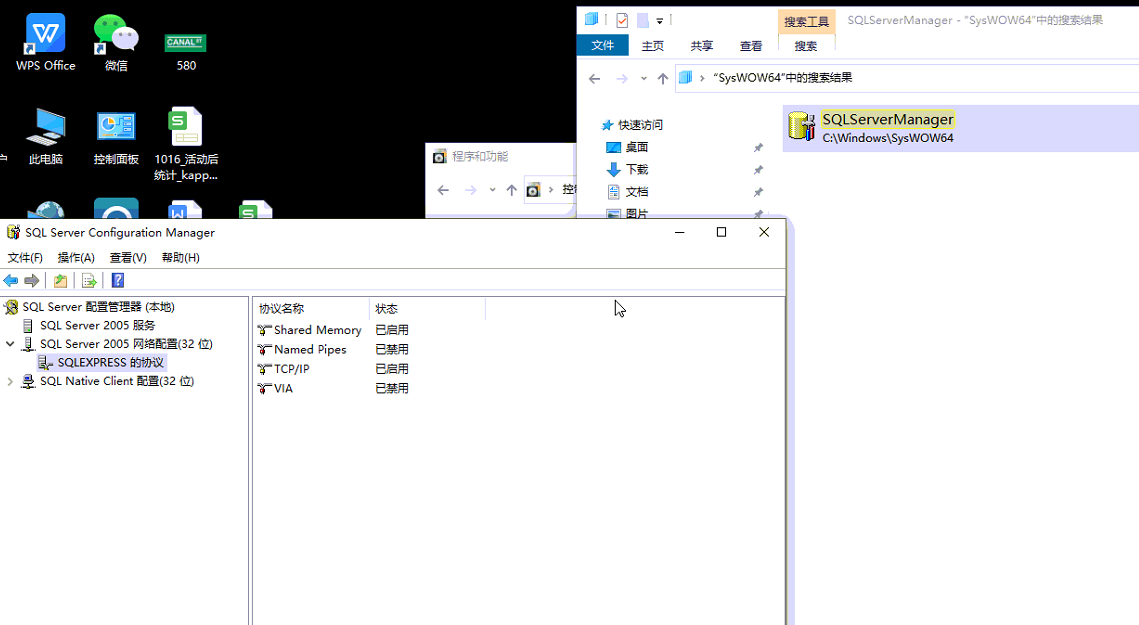The width and height of the screenshot is (1139, 625).
Task: Open Explorer quick access toolbar customize dropdown
Action: [660, 21]
